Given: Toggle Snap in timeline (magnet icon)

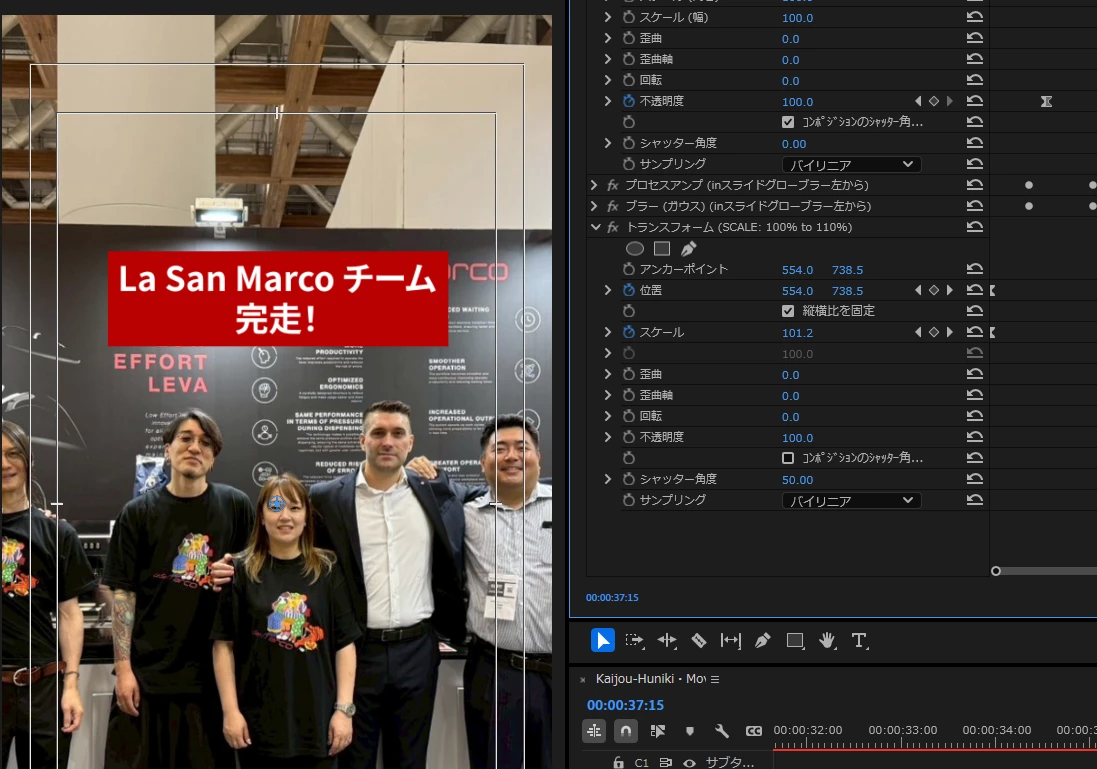Looking at the screenshot, I should tap(625, 731).
